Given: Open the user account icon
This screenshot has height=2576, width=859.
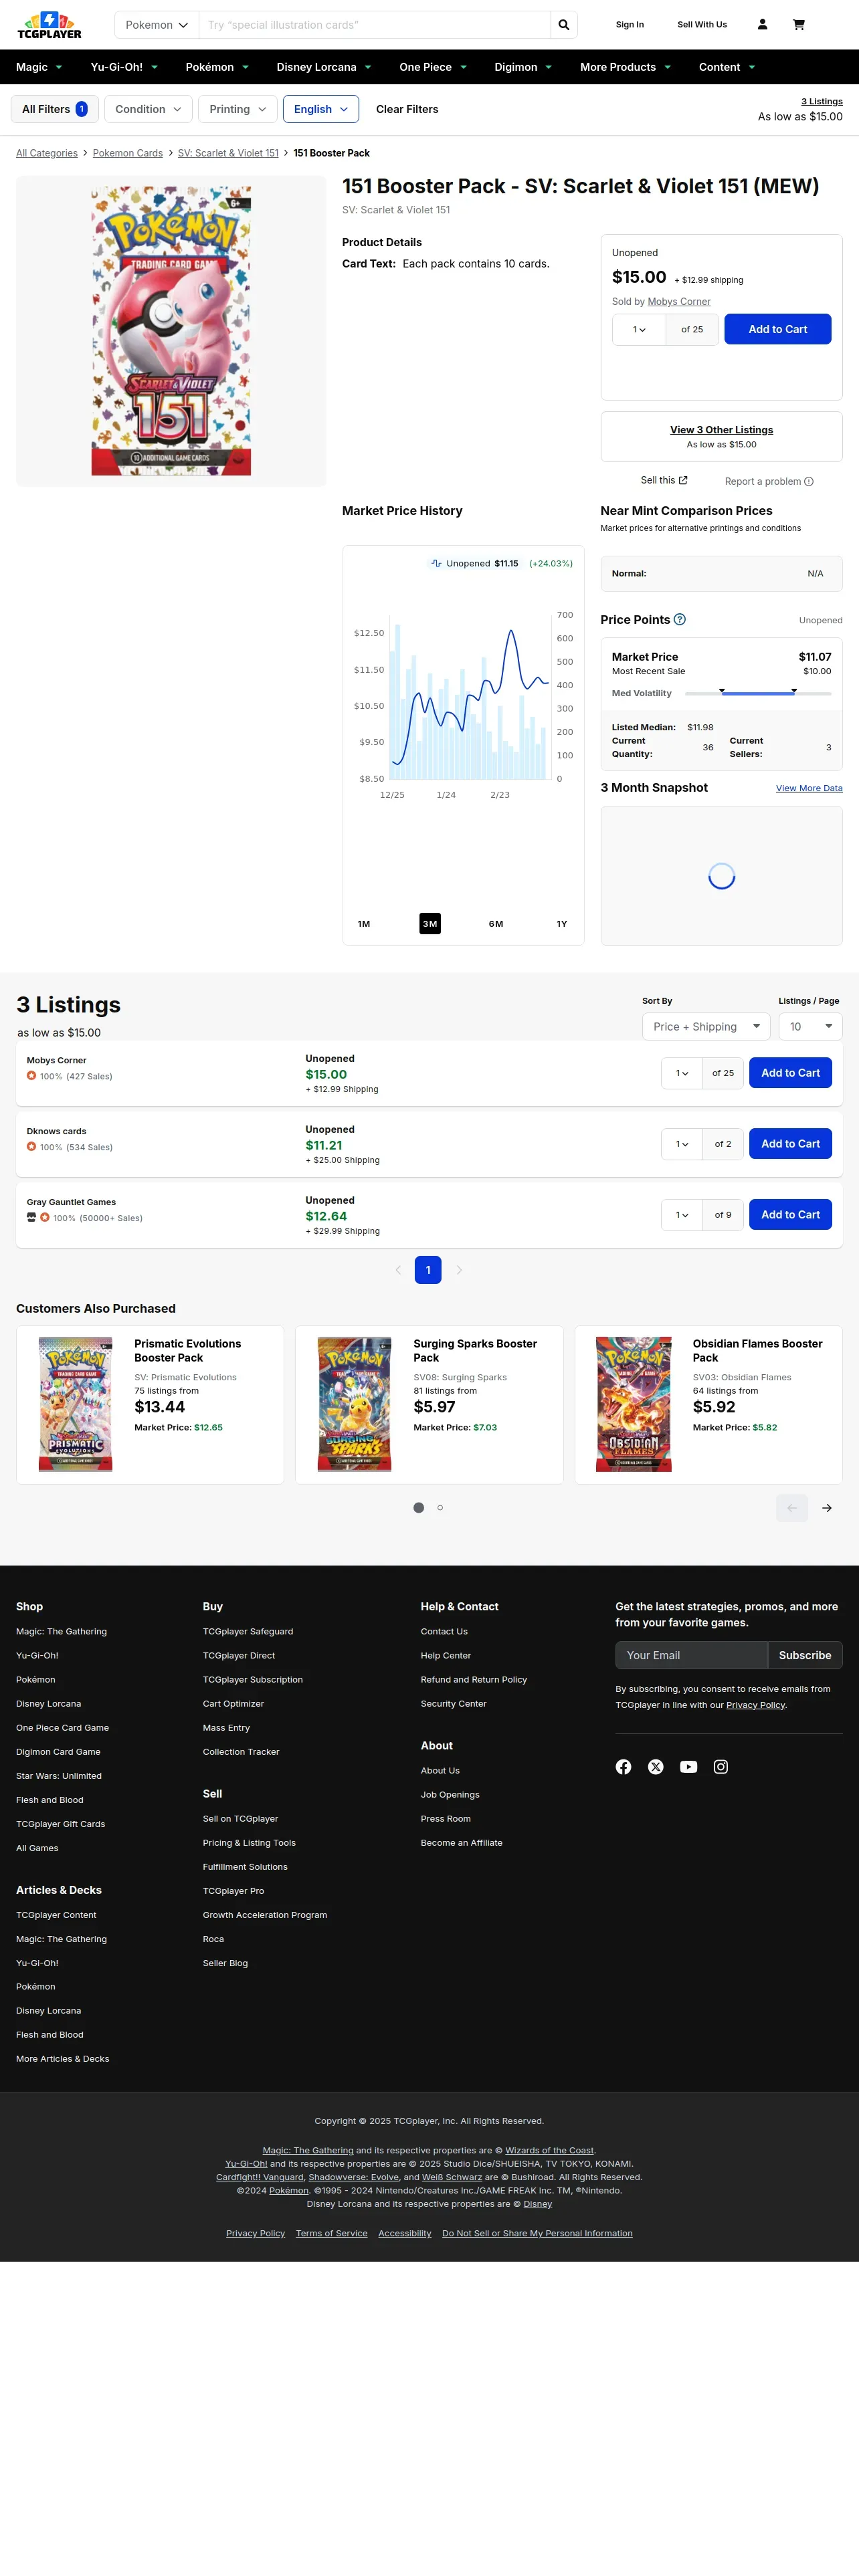Looking at the screenshot, I should pyautogui.click(x=762, y=25).
